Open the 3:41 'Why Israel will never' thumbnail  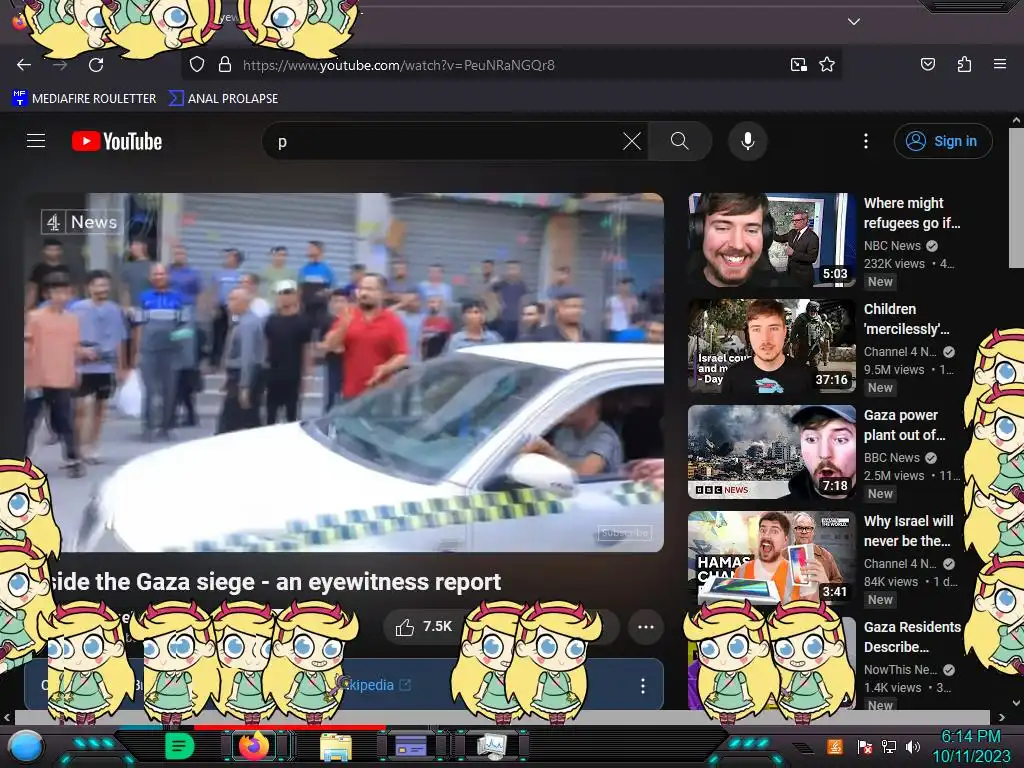pos(772,558)
